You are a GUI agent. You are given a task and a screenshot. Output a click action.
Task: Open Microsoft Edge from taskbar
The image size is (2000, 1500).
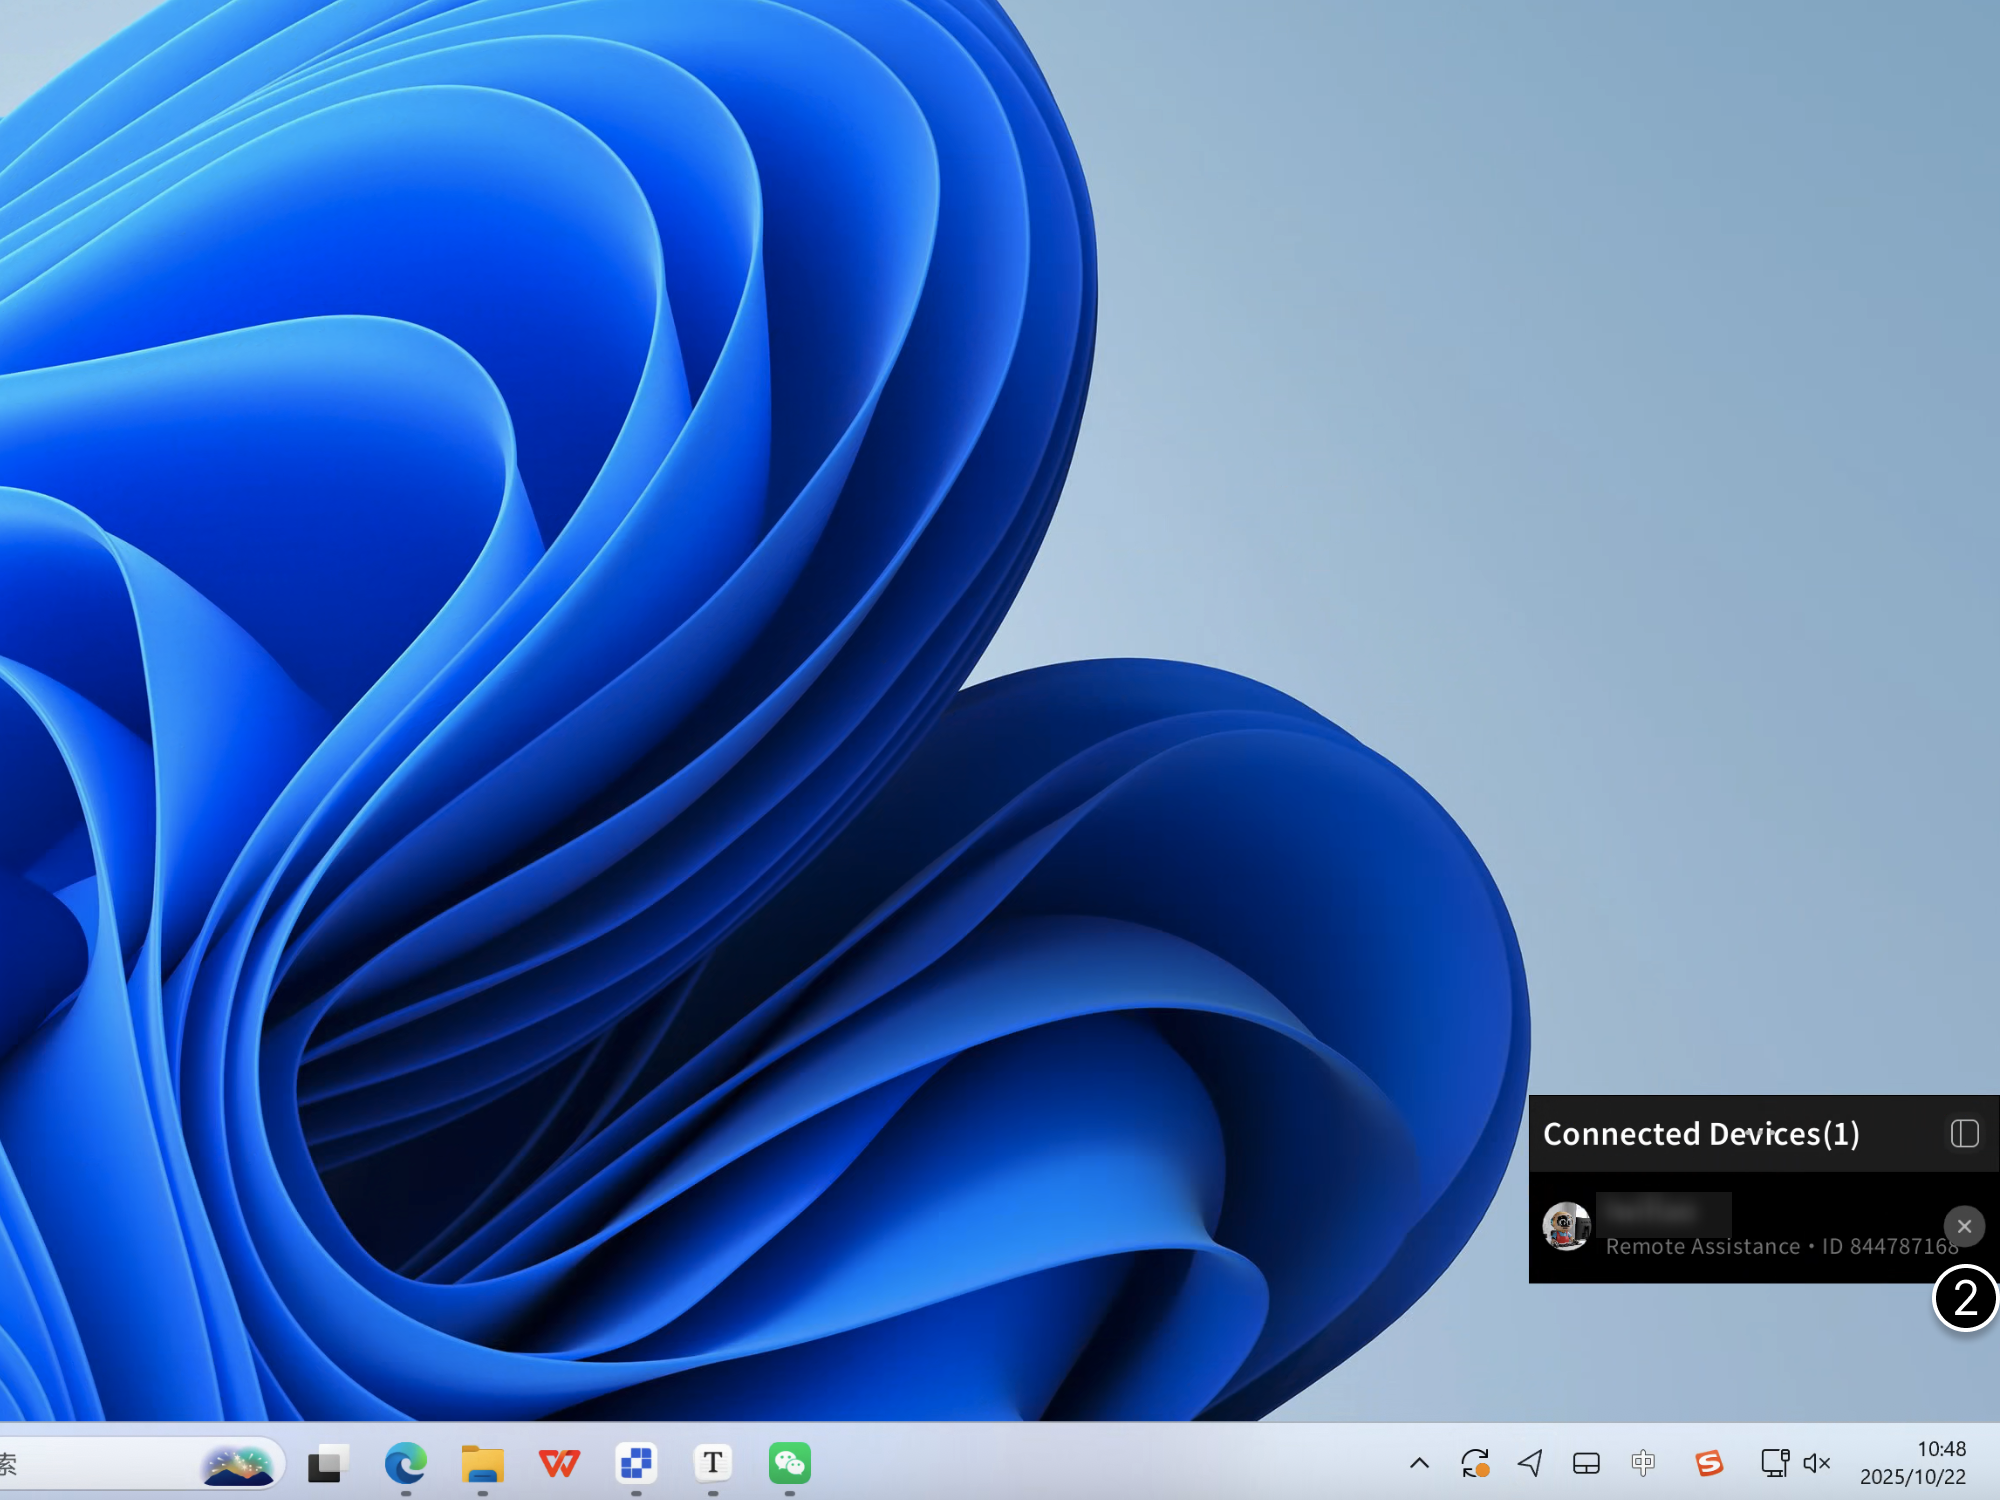click(405, 1464)
